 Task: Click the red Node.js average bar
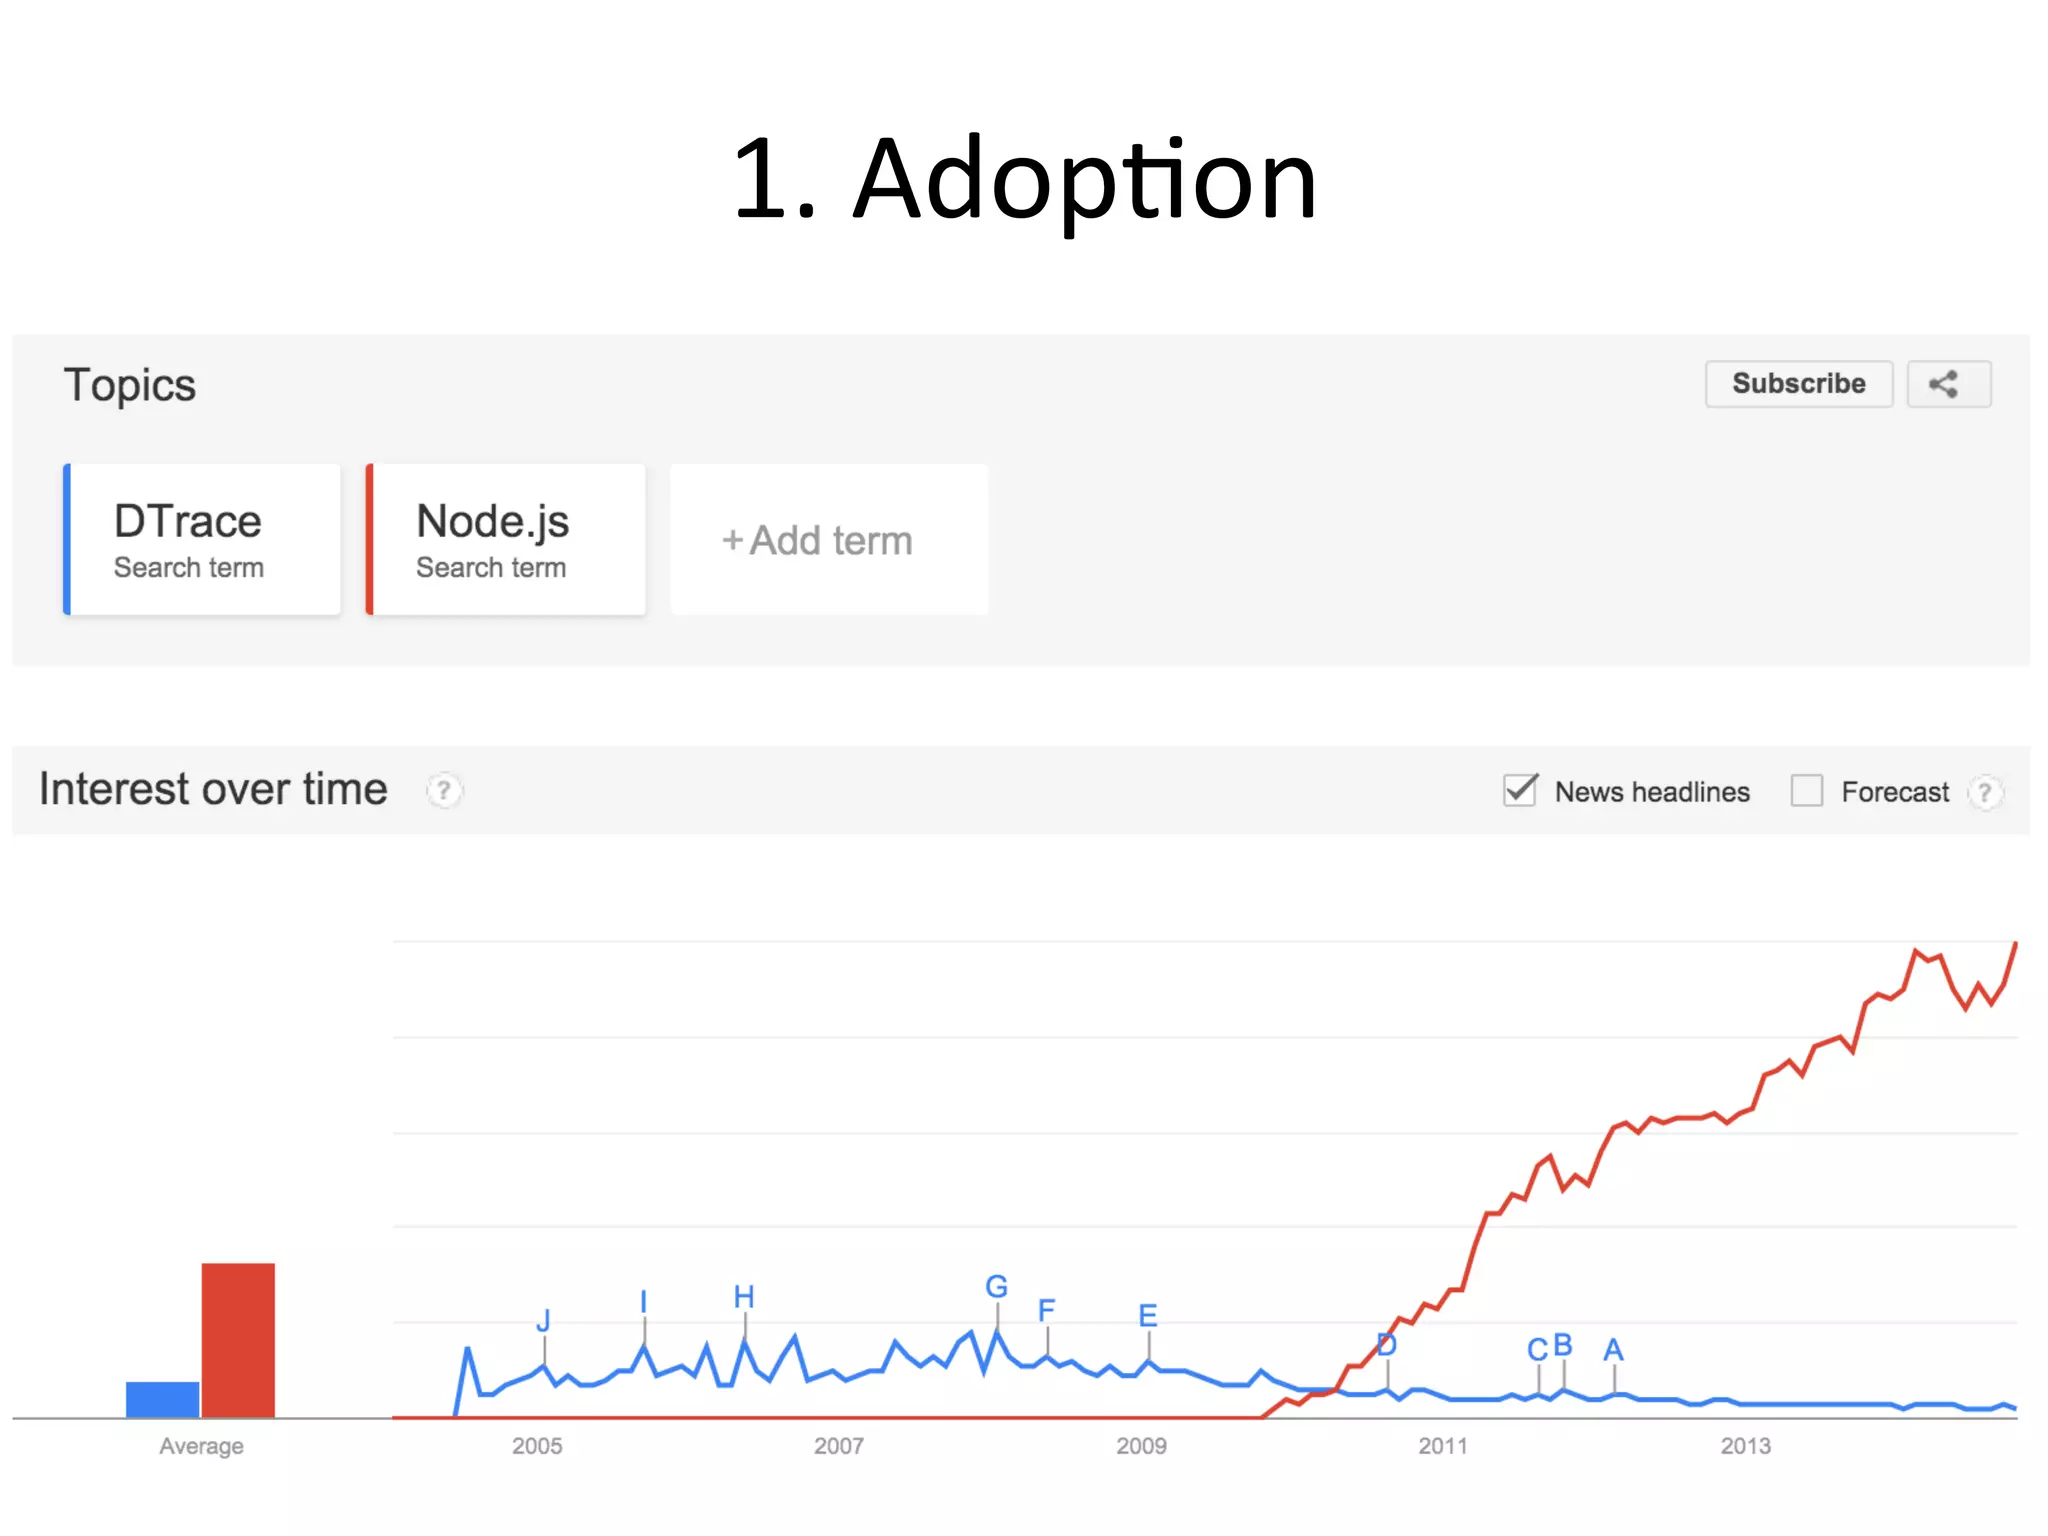(x=238, y=1340)
